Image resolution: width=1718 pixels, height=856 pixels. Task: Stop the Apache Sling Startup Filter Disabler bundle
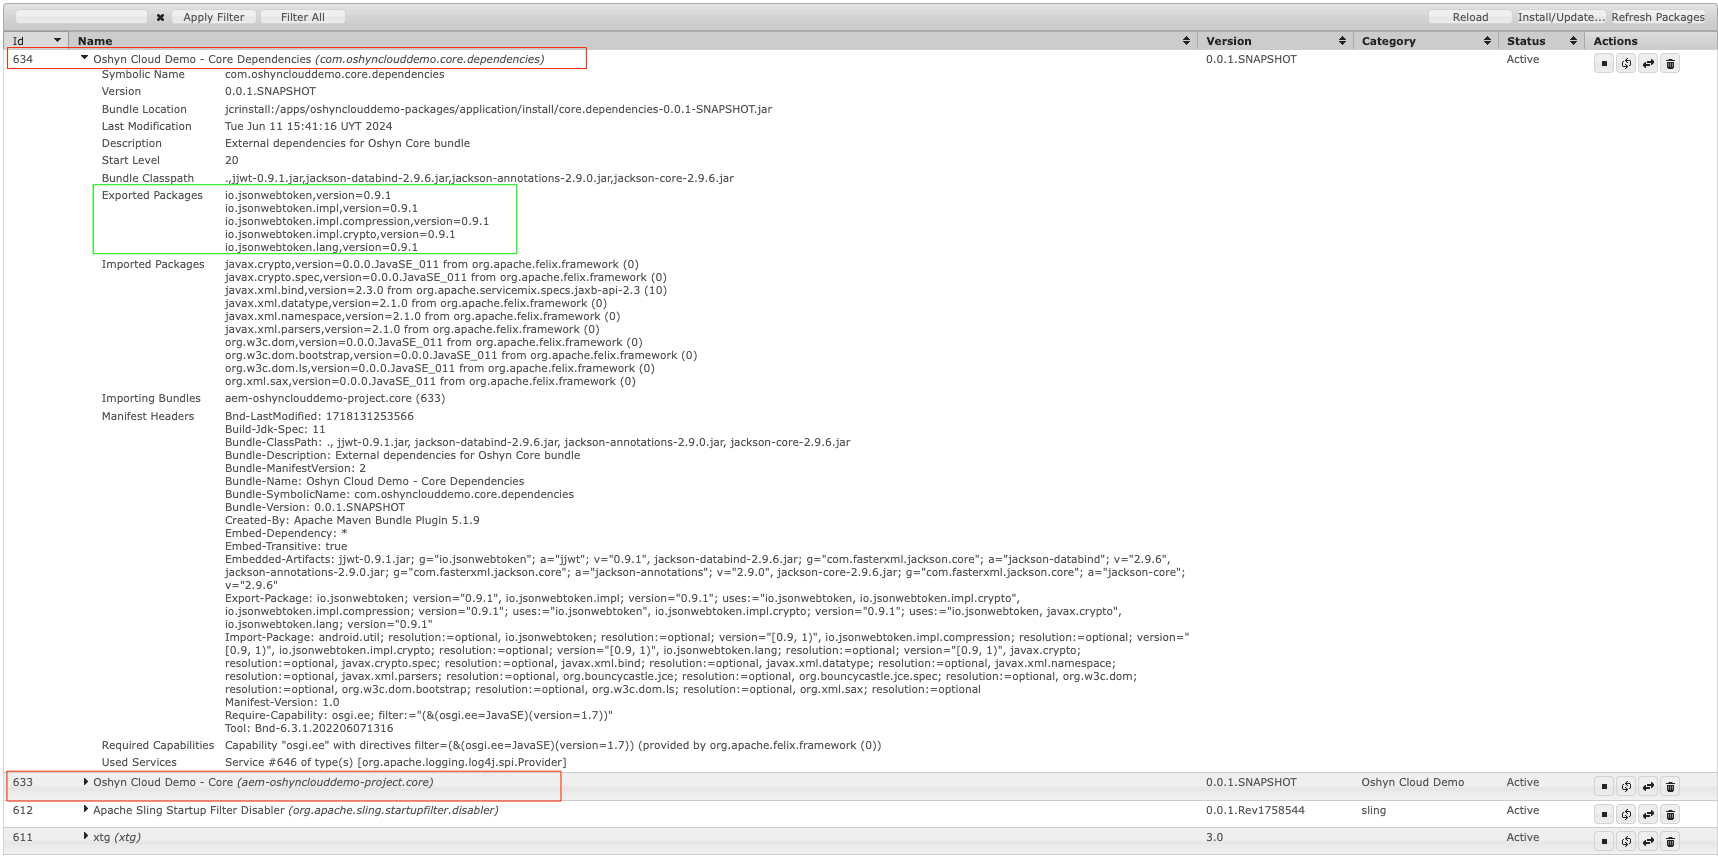[1604, 814]
